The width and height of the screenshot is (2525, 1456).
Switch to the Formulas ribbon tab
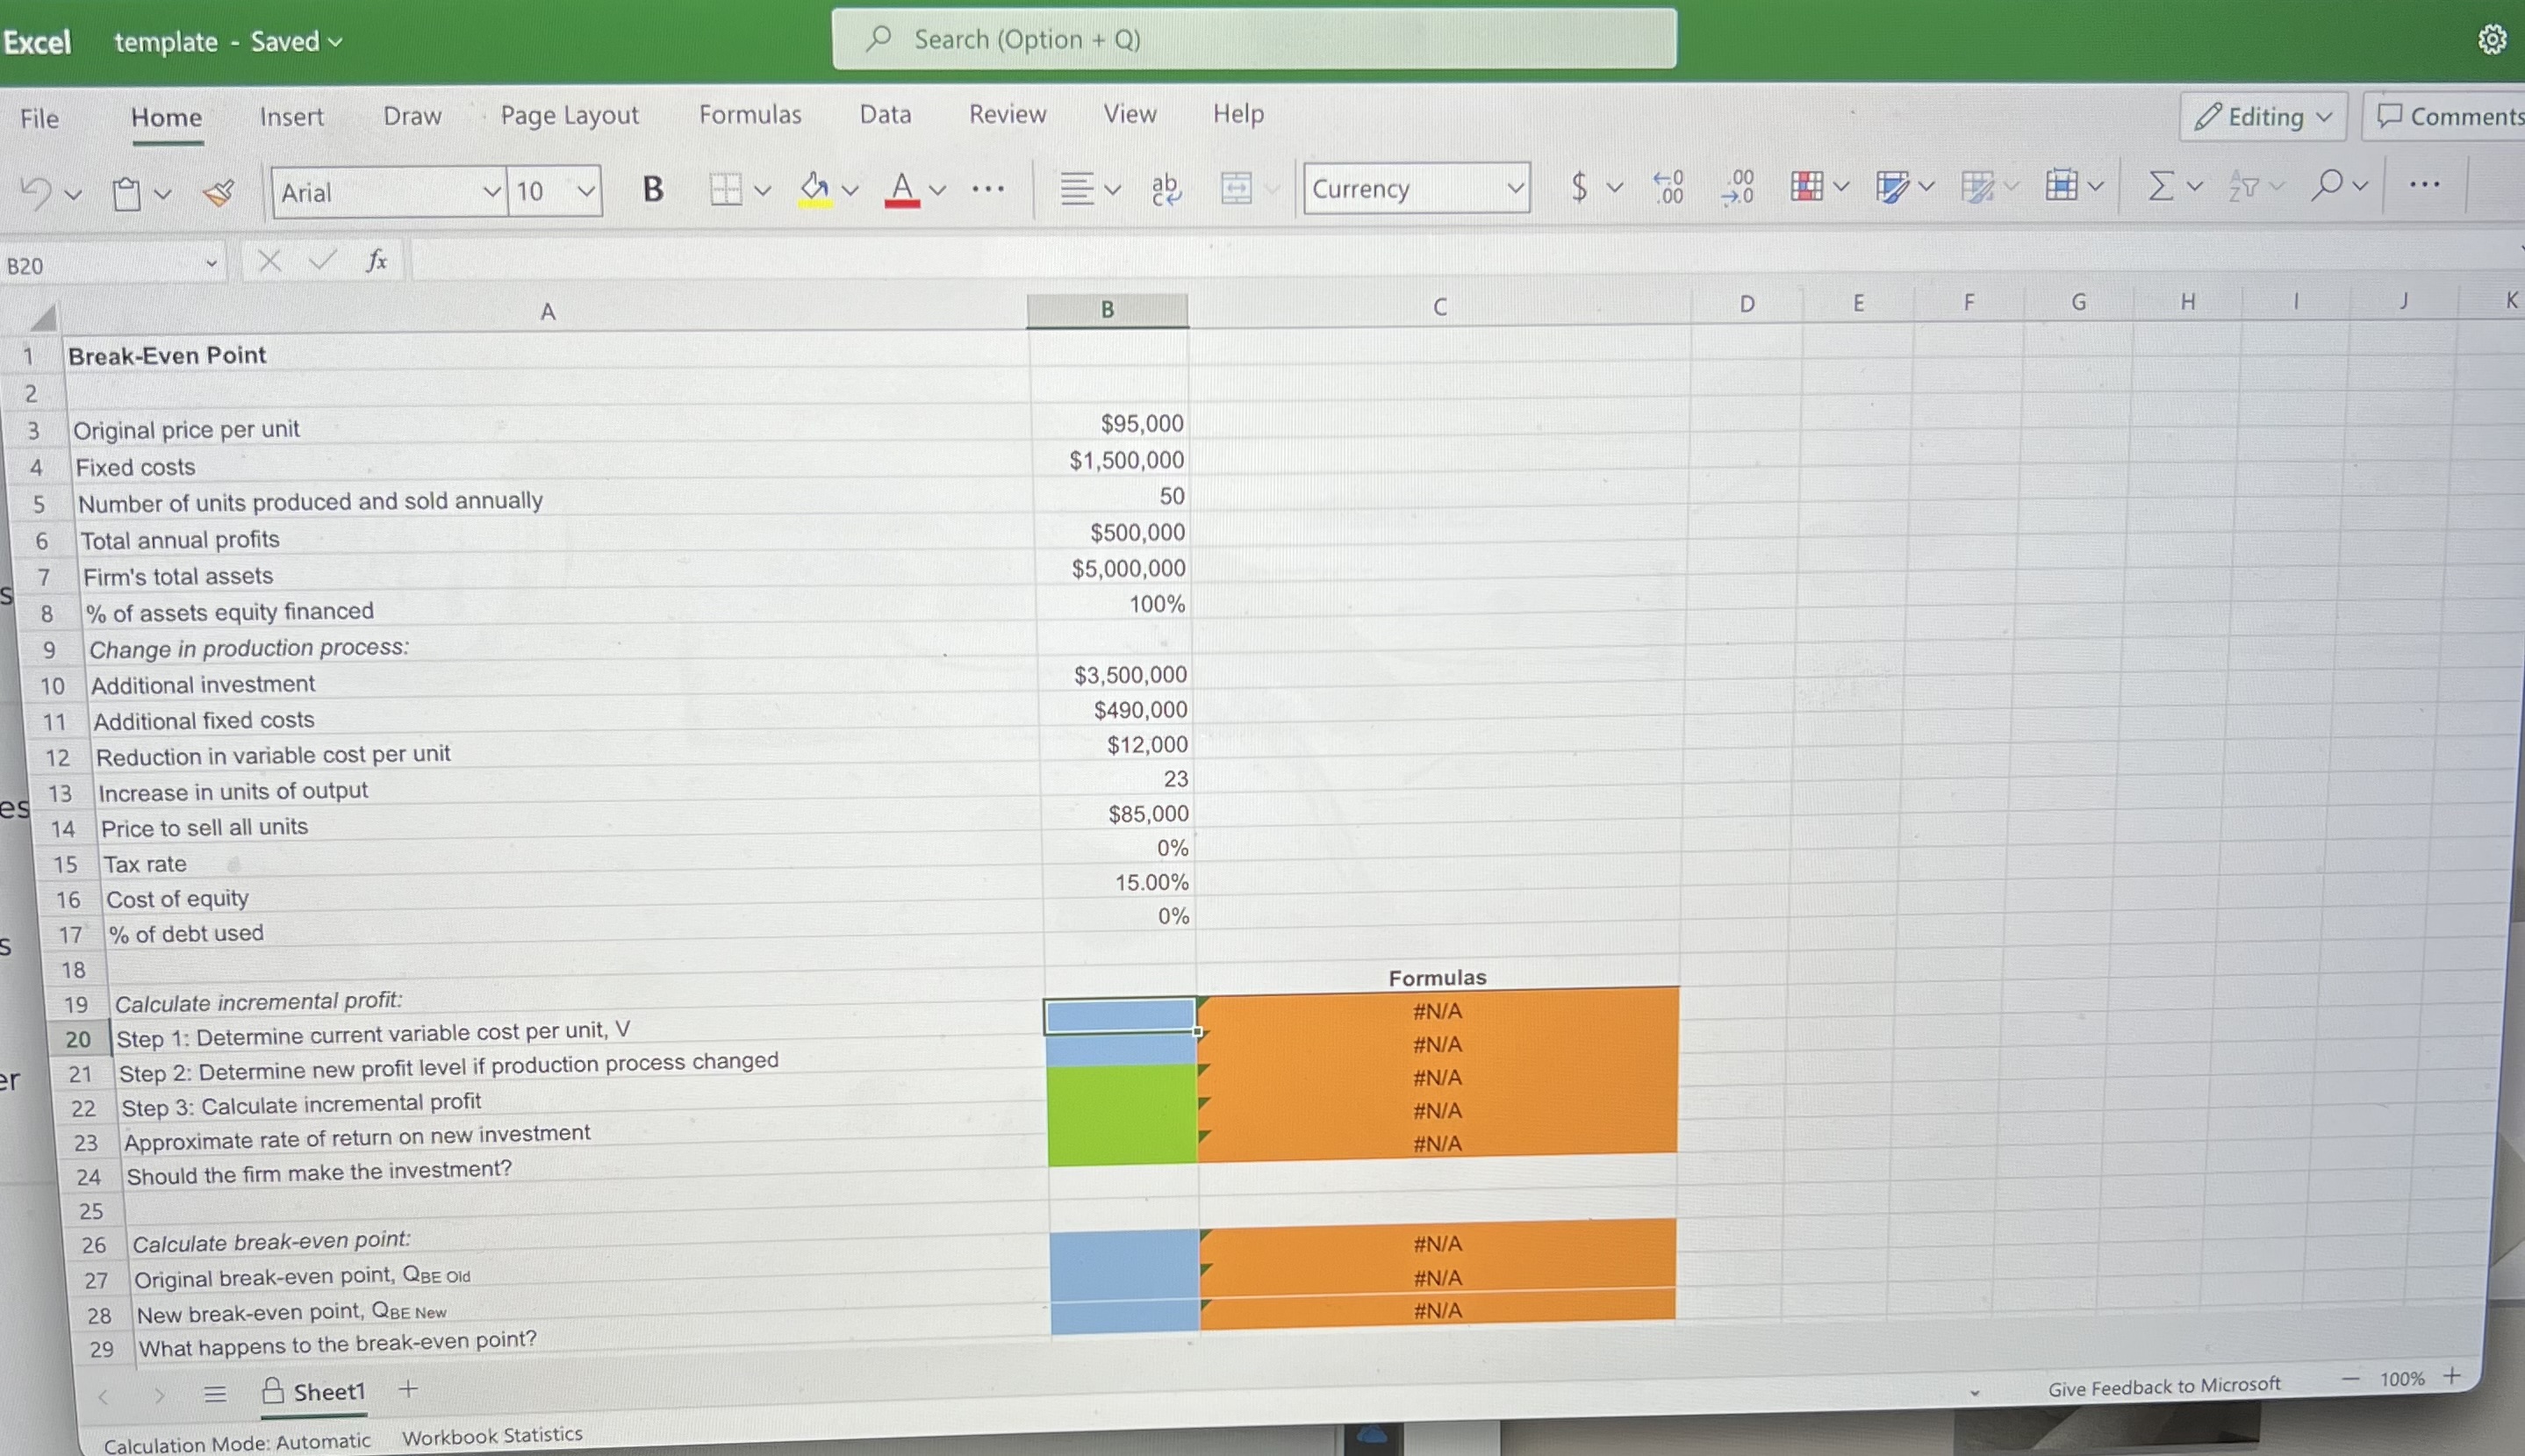point(750,115)
